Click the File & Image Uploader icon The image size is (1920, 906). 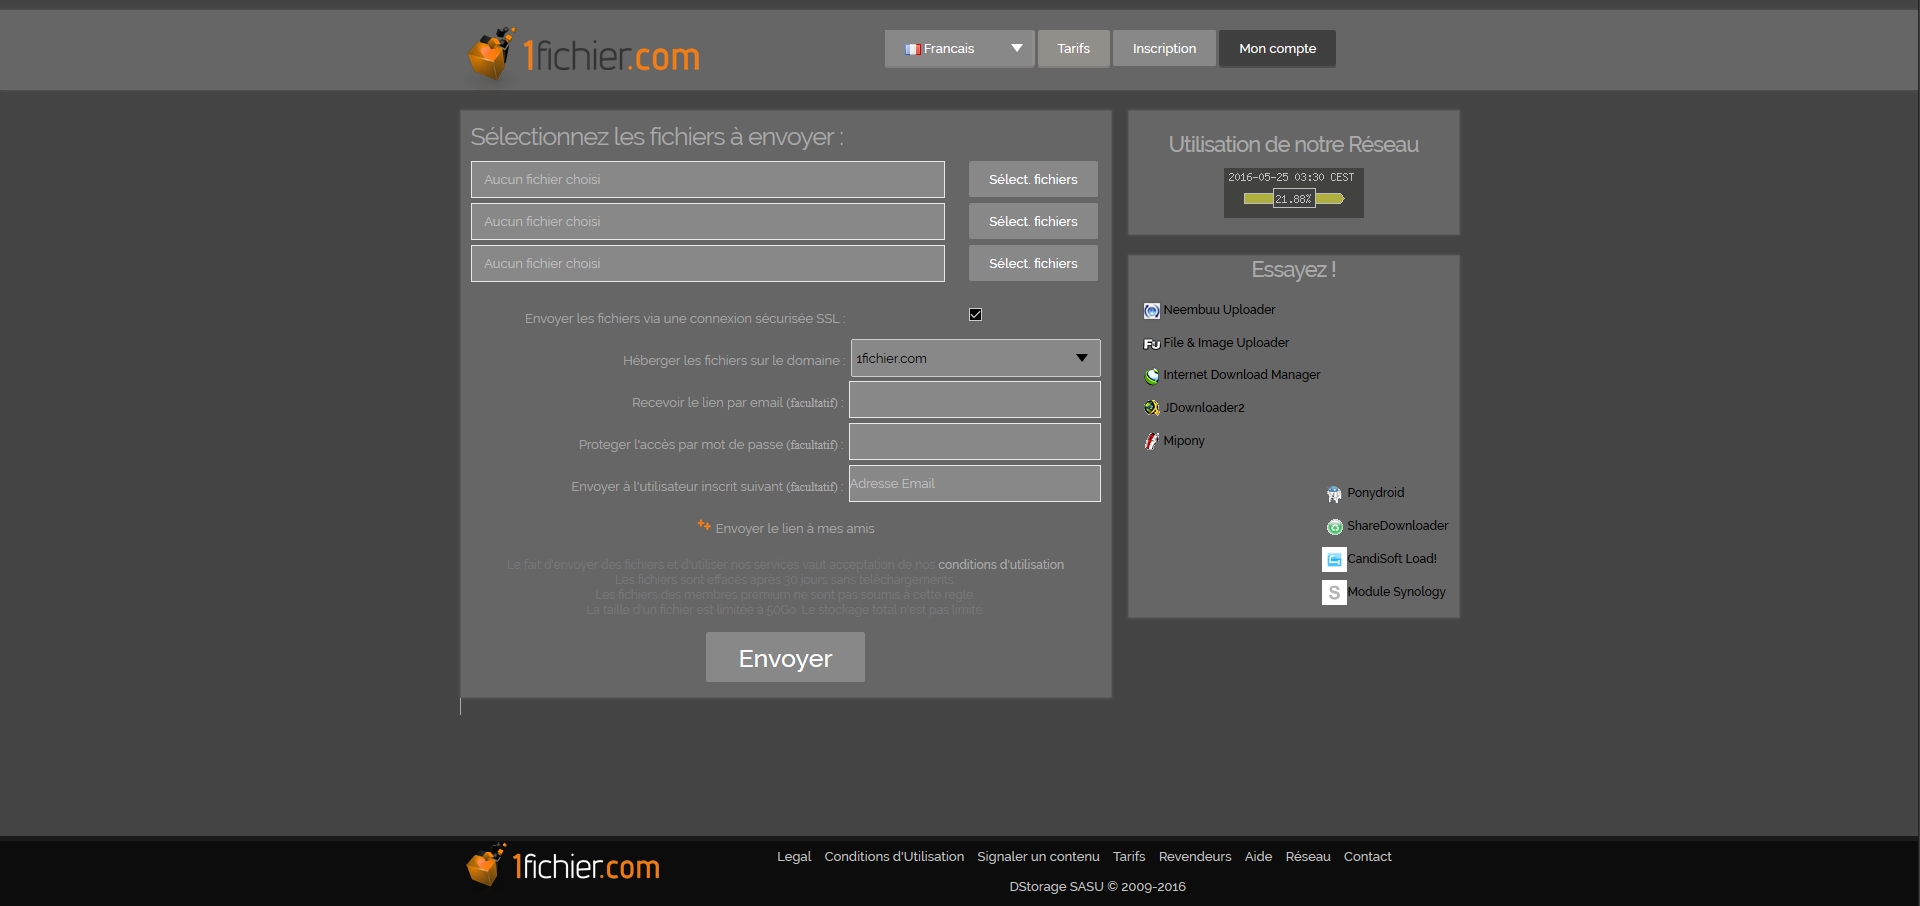(x=1152, y=344)
